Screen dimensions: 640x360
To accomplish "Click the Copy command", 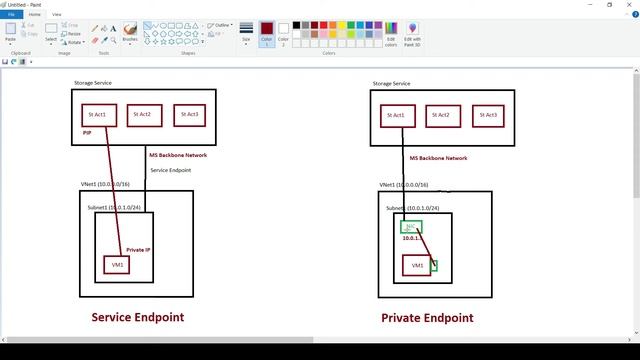I will coord(29,34).
